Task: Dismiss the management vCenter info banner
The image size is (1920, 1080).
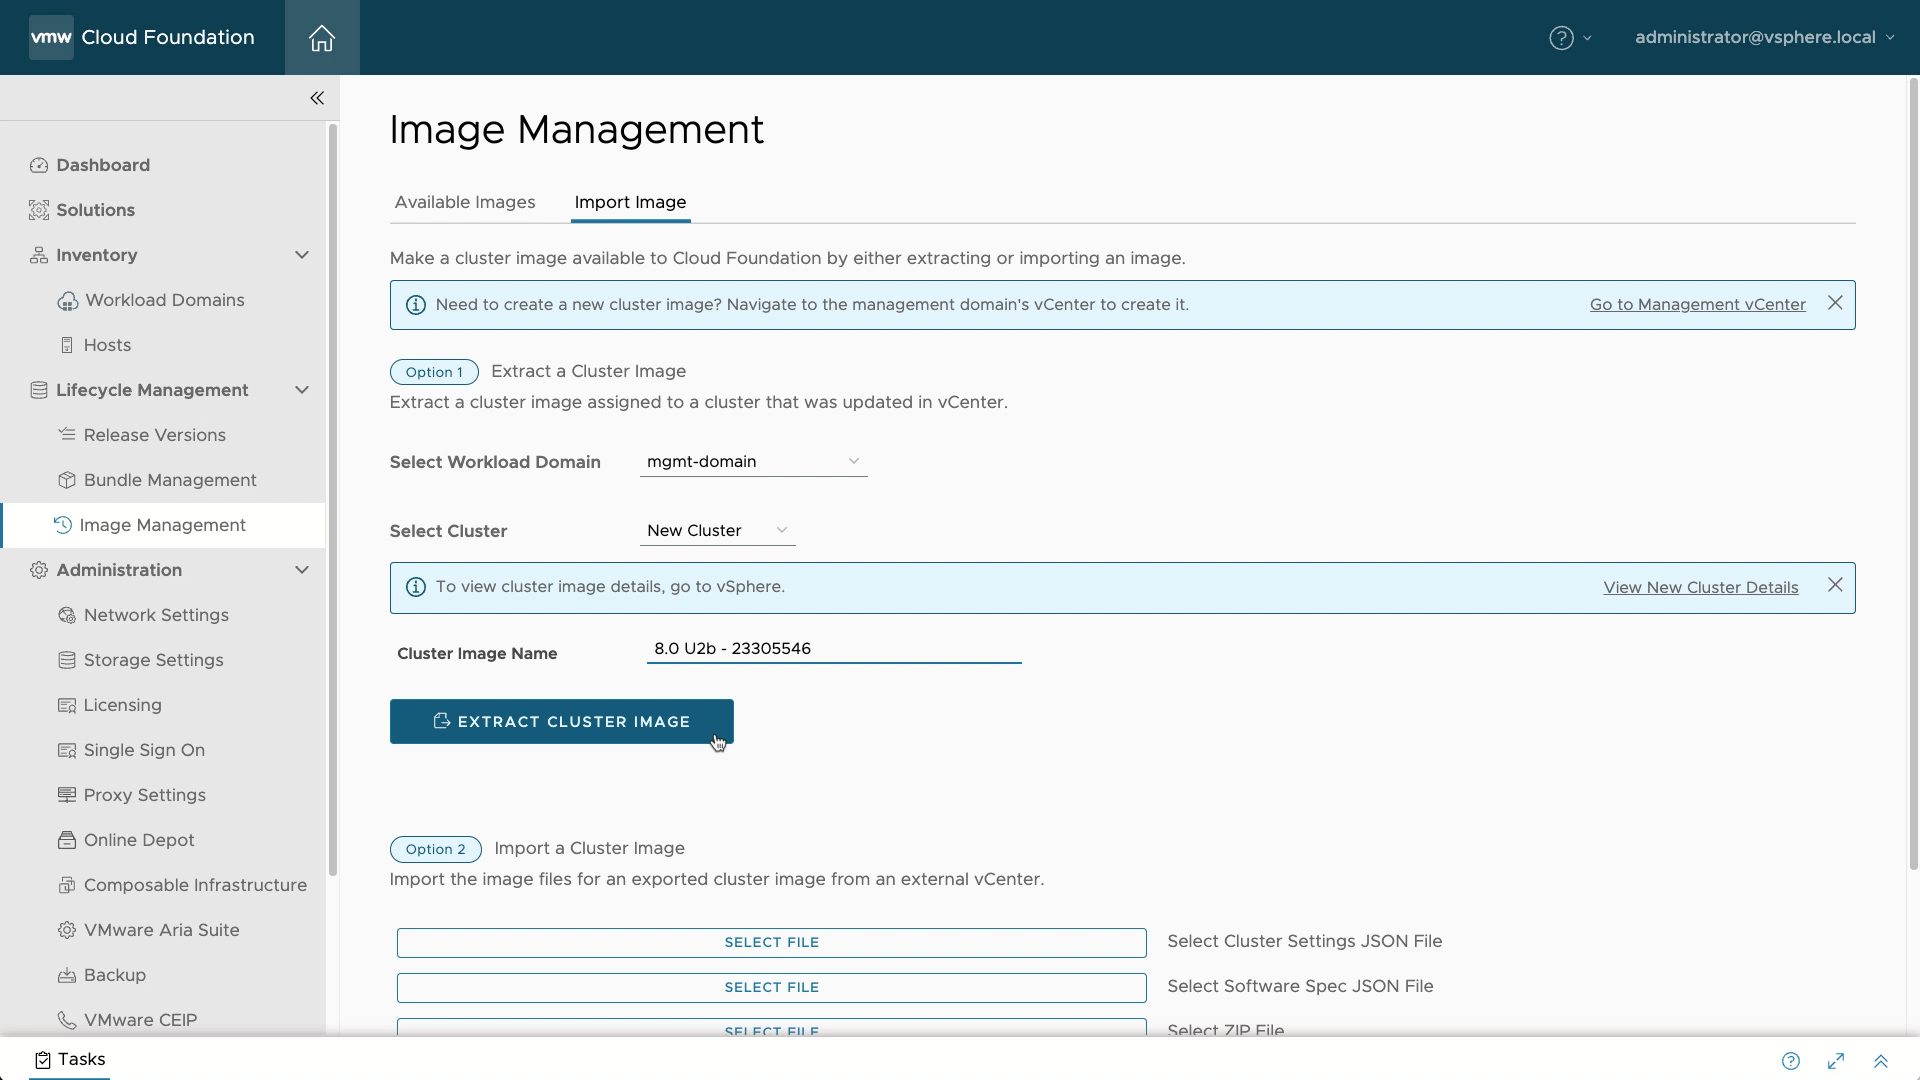Action: (1835, 303)
